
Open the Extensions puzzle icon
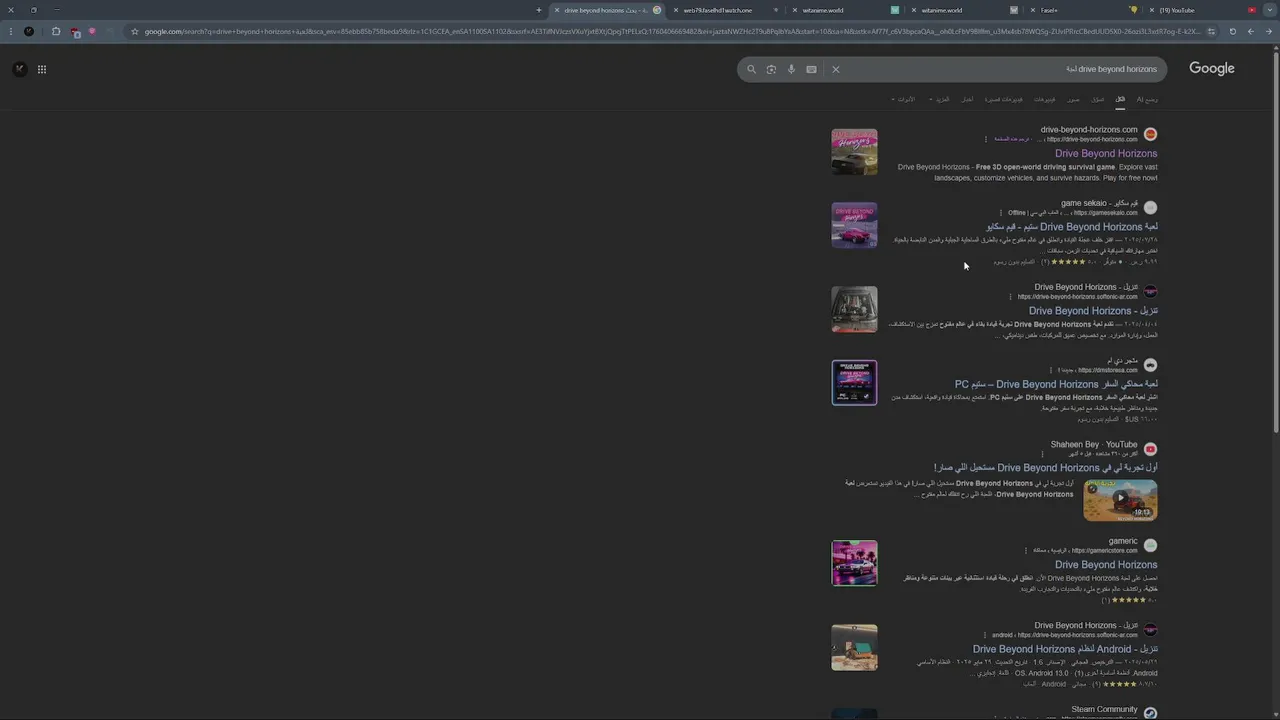(x=56, y=31)
